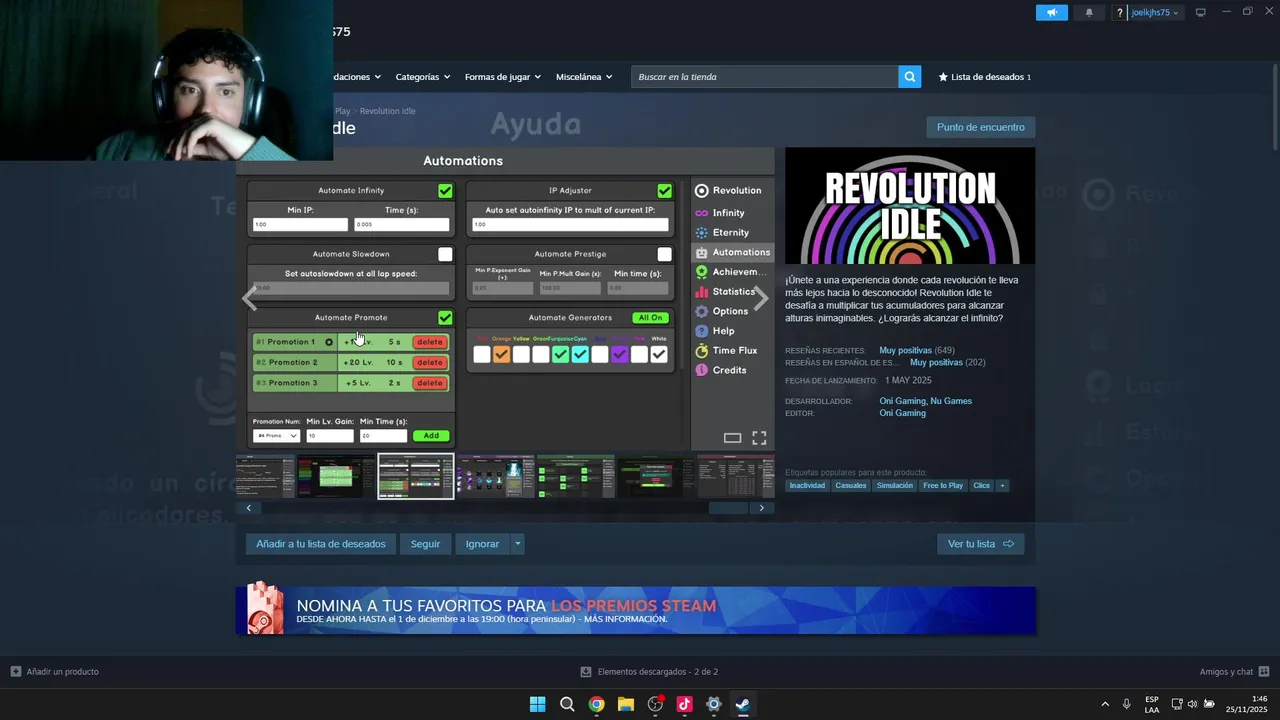The width and height of the screenshot is (1280, 720).
Task: Click the Nu Games developer link
Action: click(951, 401)
